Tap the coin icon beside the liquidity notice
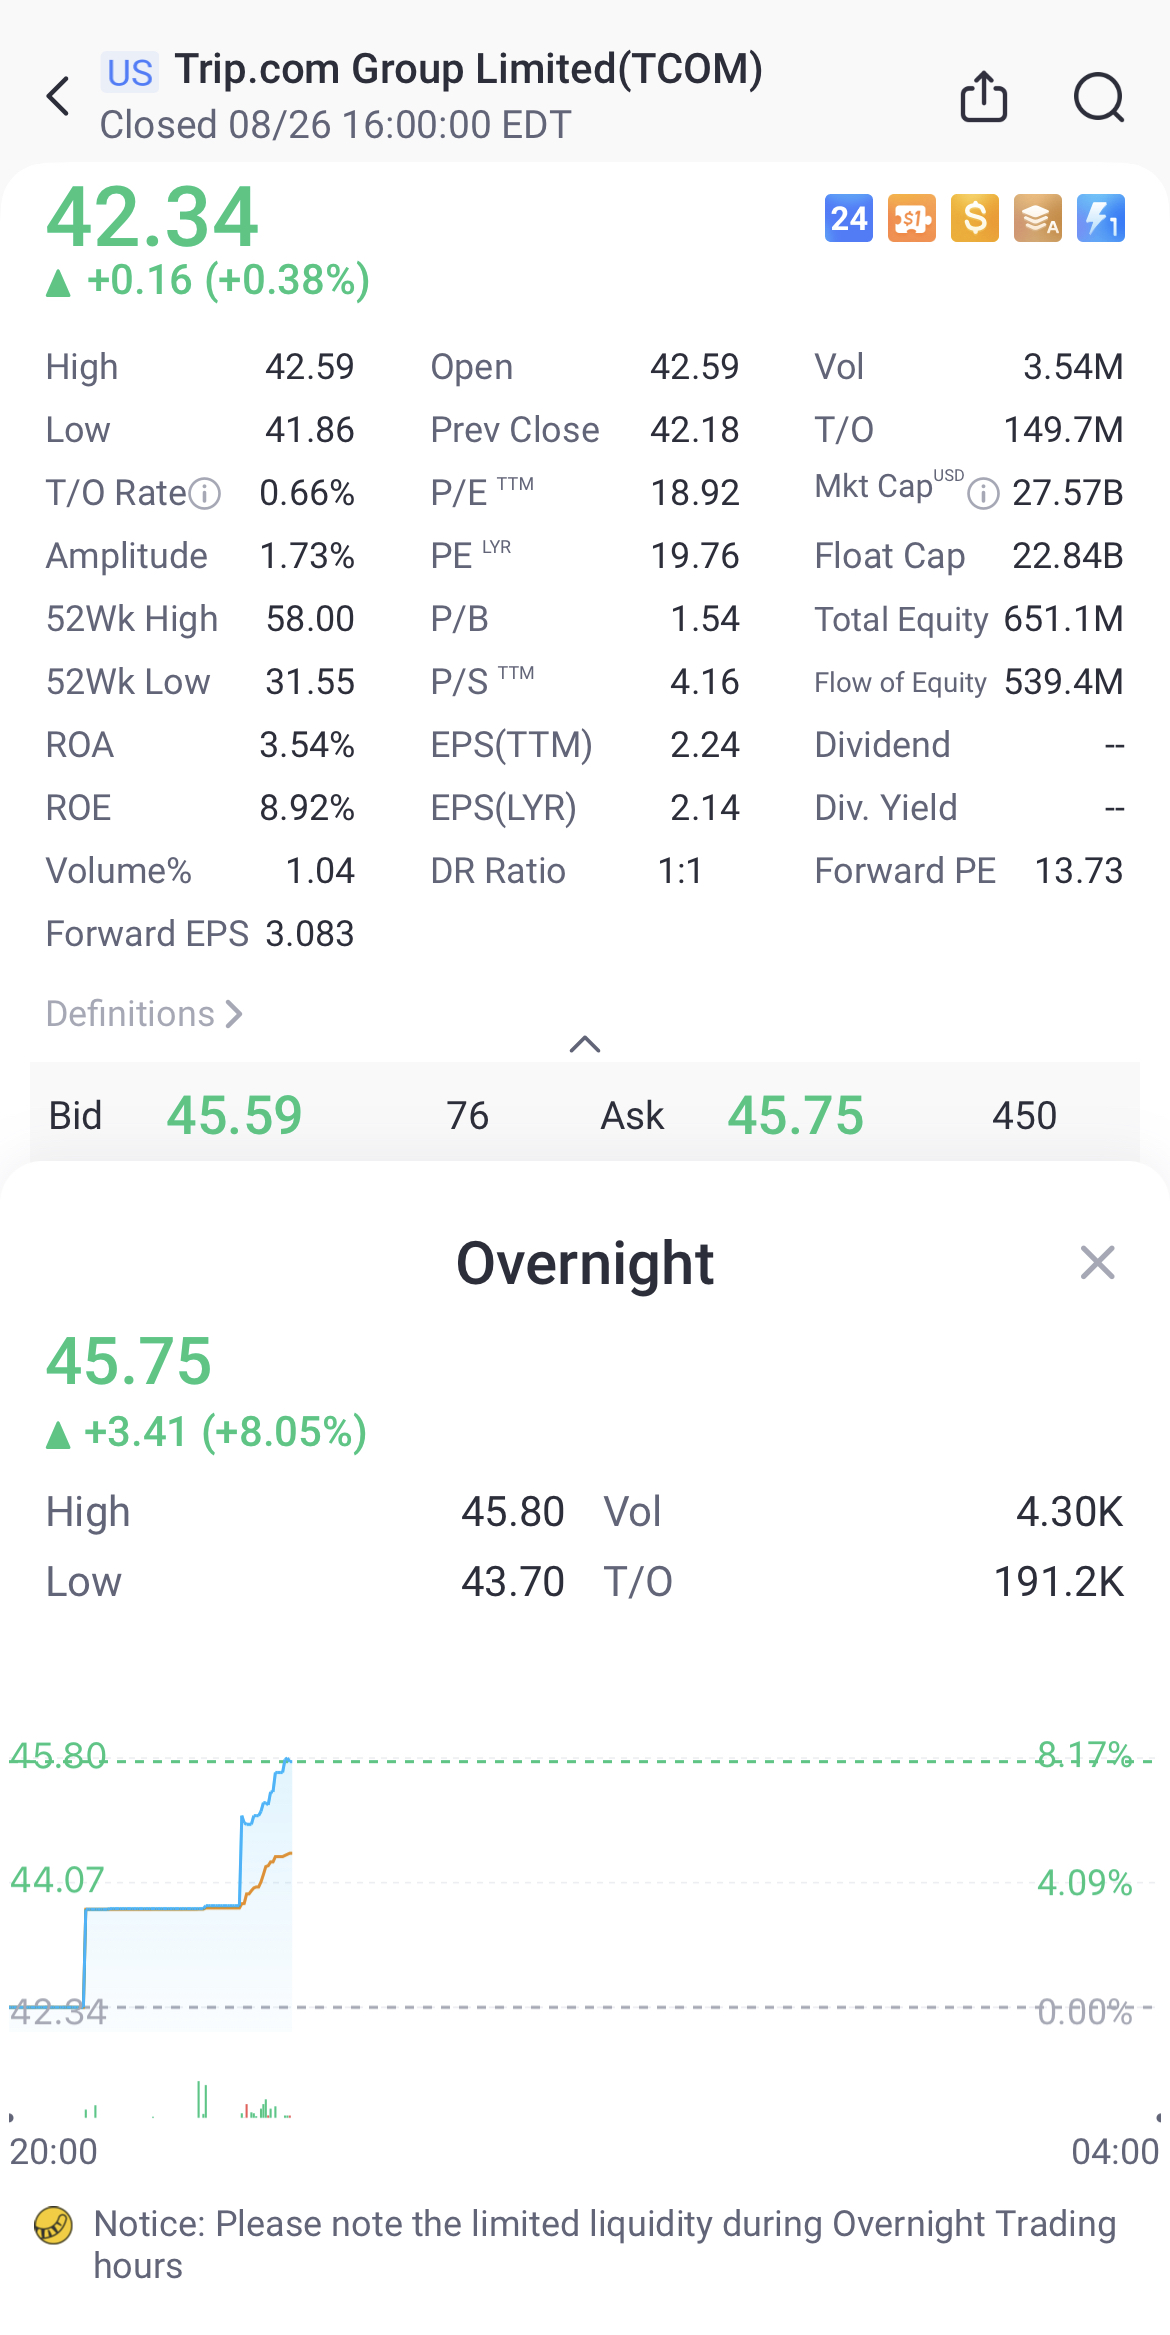Screen dimensions: 1170x2335 coord(53,2225)
